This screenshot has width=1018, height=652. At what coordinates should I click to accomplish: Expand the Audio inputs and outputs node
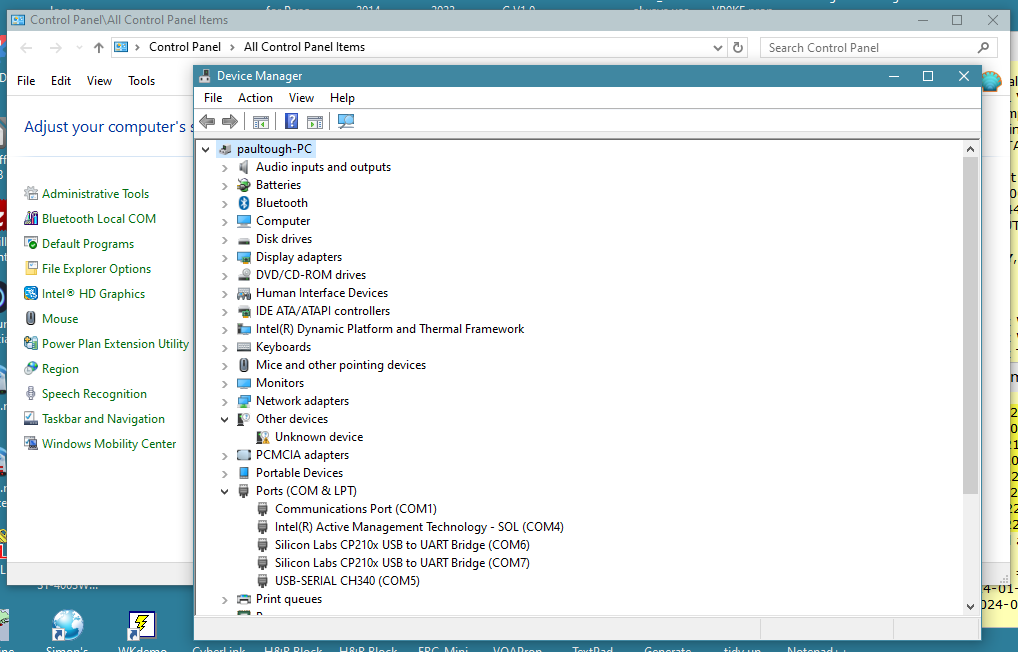coord(225,168)
